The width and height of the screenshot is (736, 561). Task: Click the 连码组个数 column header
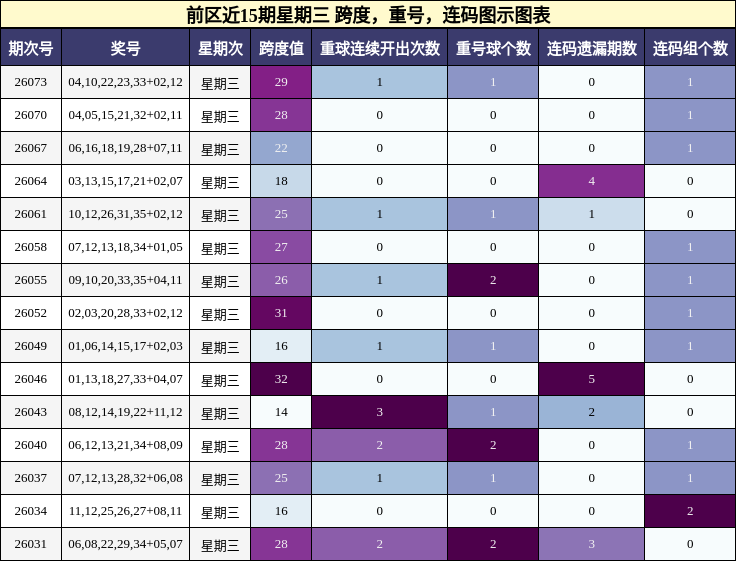pos(690,48)
